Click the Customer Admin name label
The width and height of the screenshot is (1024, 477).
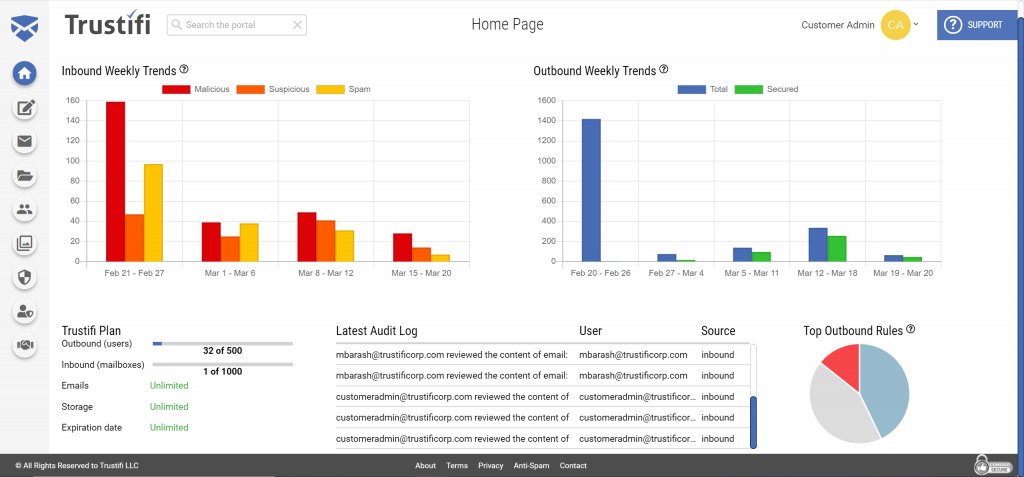click(x=838, y=25)
